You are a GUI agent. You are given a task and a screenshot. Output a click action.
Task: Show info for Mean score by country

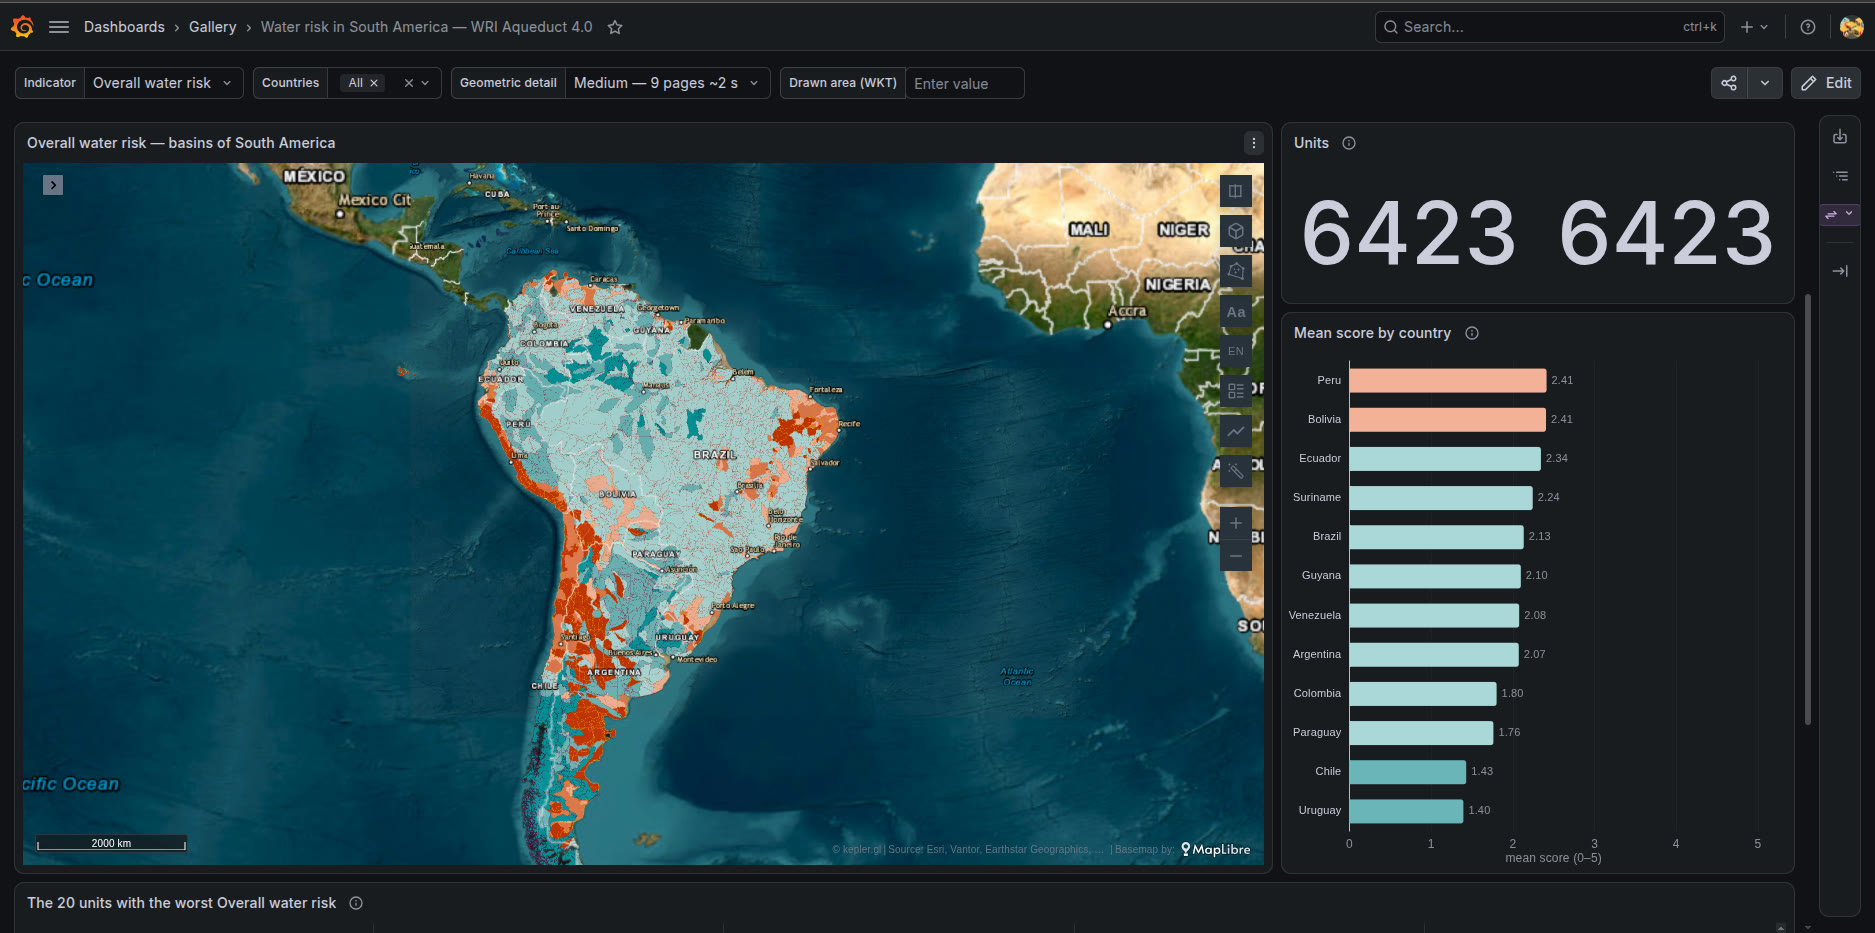coord(1472,333)
